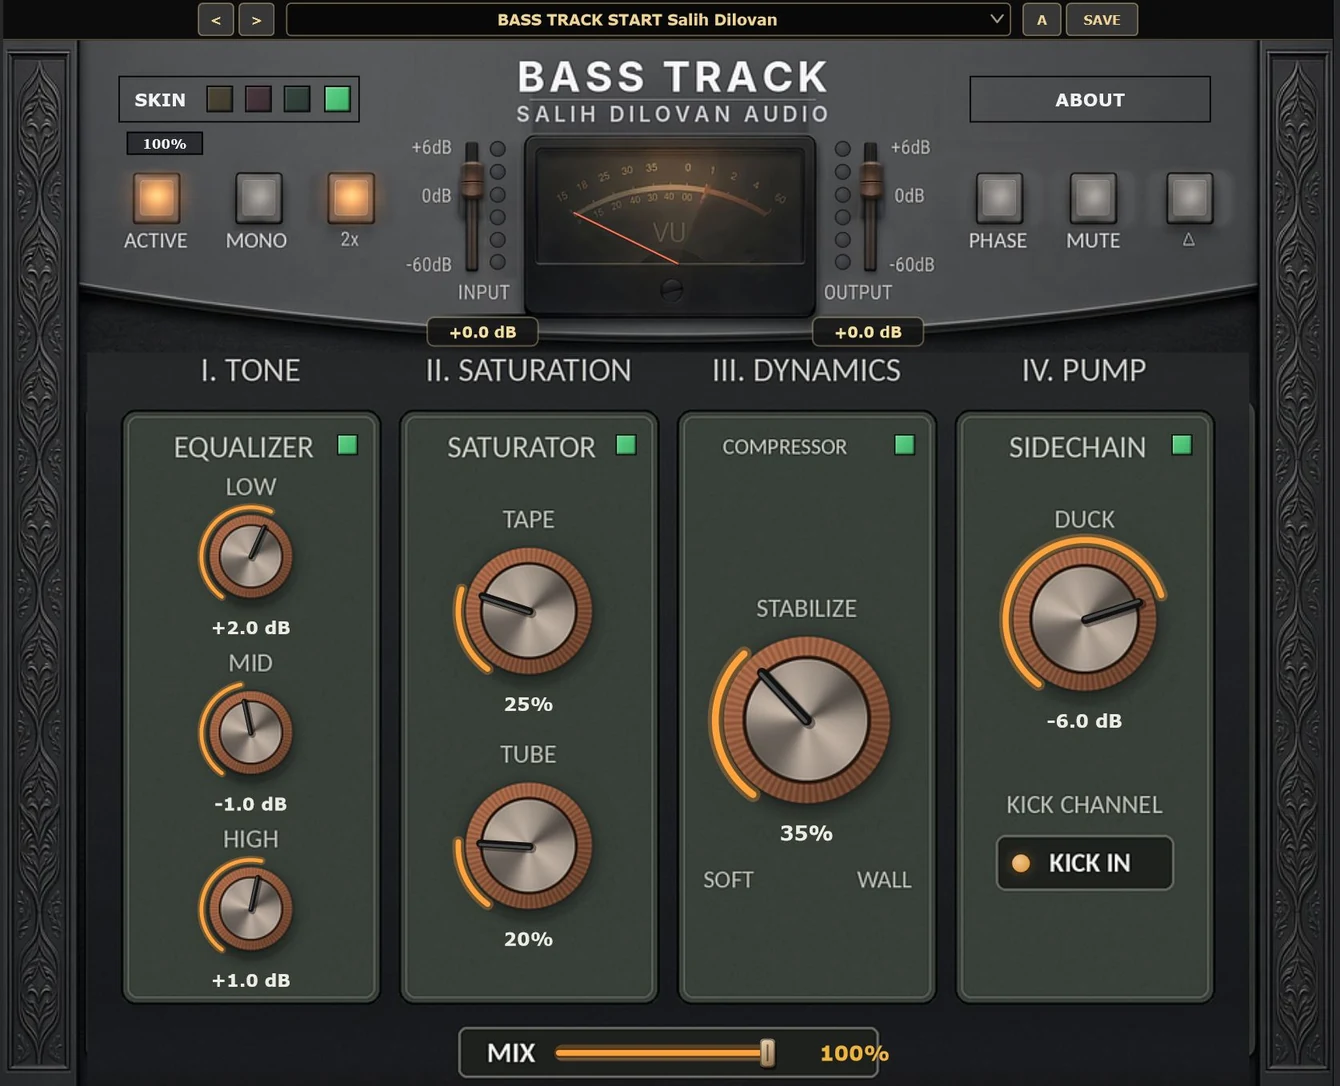Go to next preset with right arrow
1340x1086 pixels.
click(256, 20)
